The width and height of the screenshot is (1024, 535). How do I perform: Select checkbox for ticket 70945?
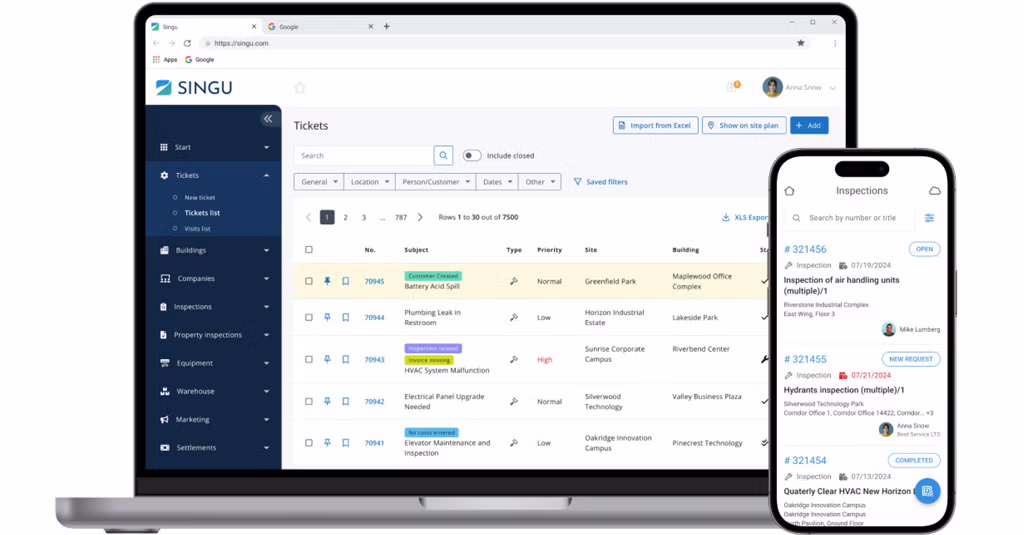coord(309,281)
